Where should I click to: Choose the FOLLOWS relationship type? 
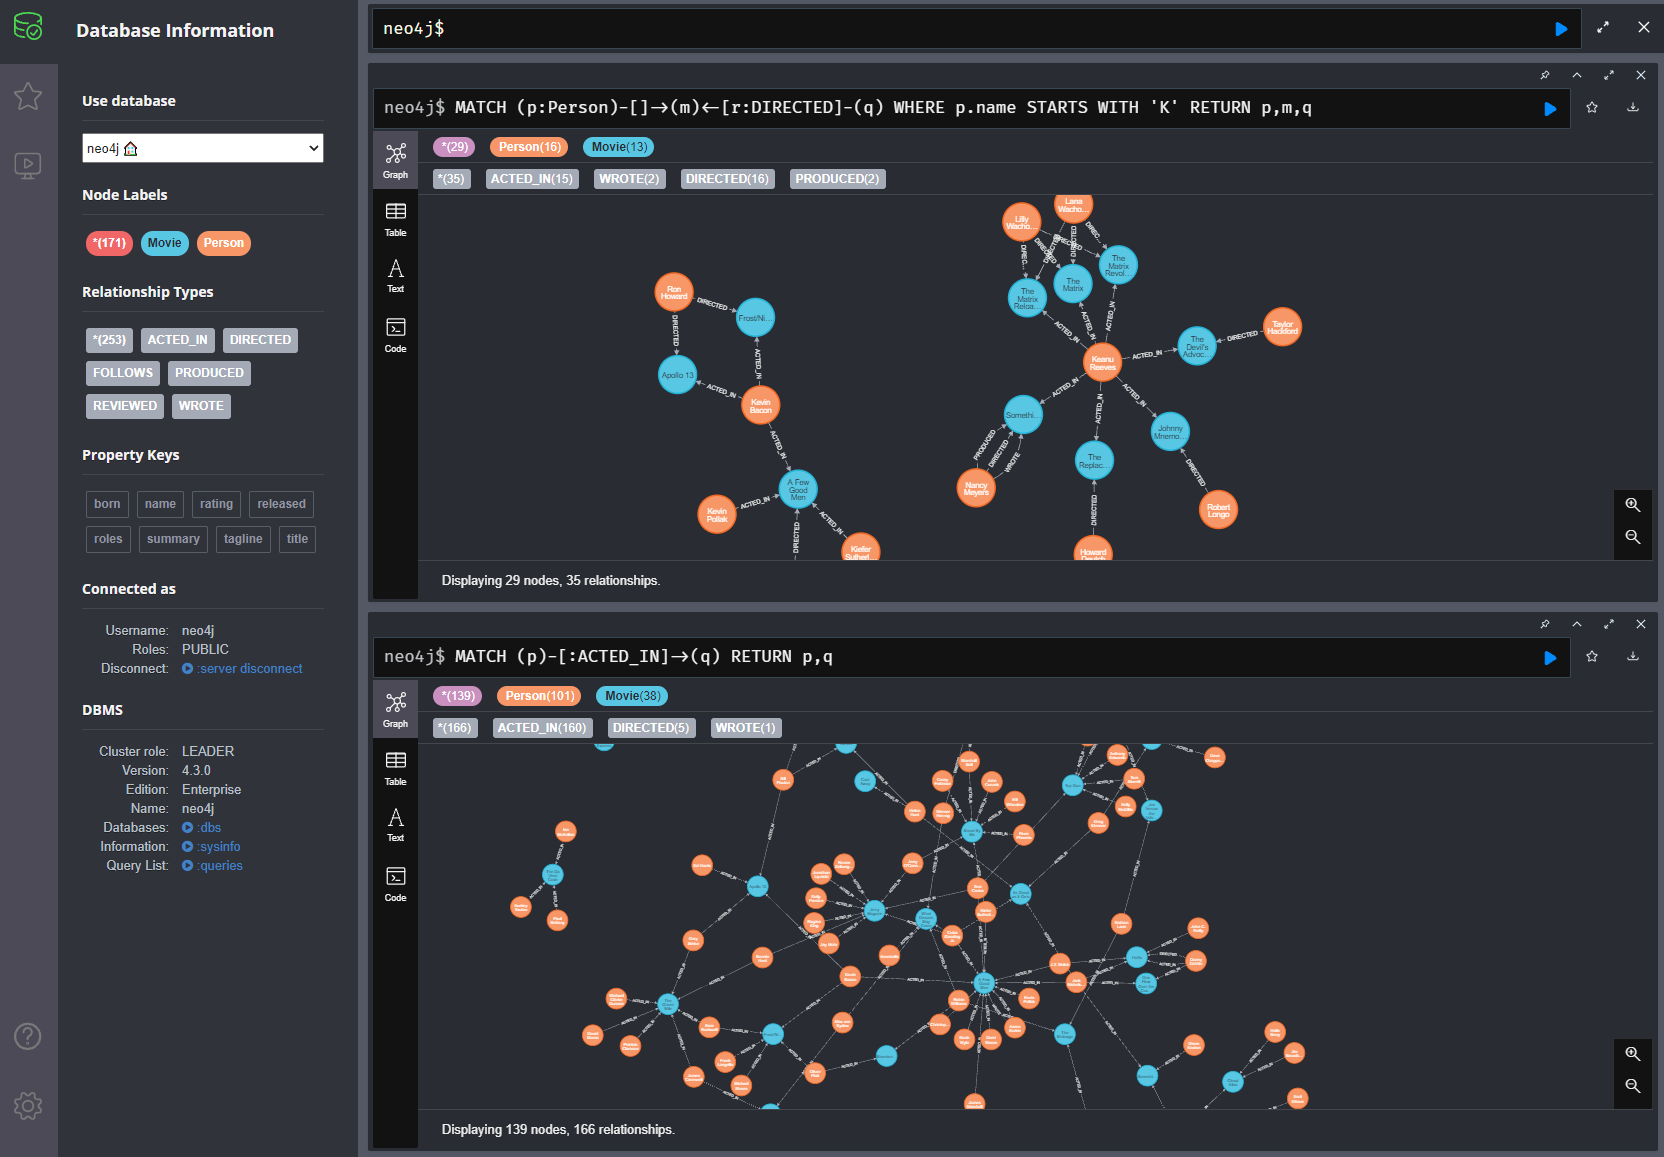(123, 373)
